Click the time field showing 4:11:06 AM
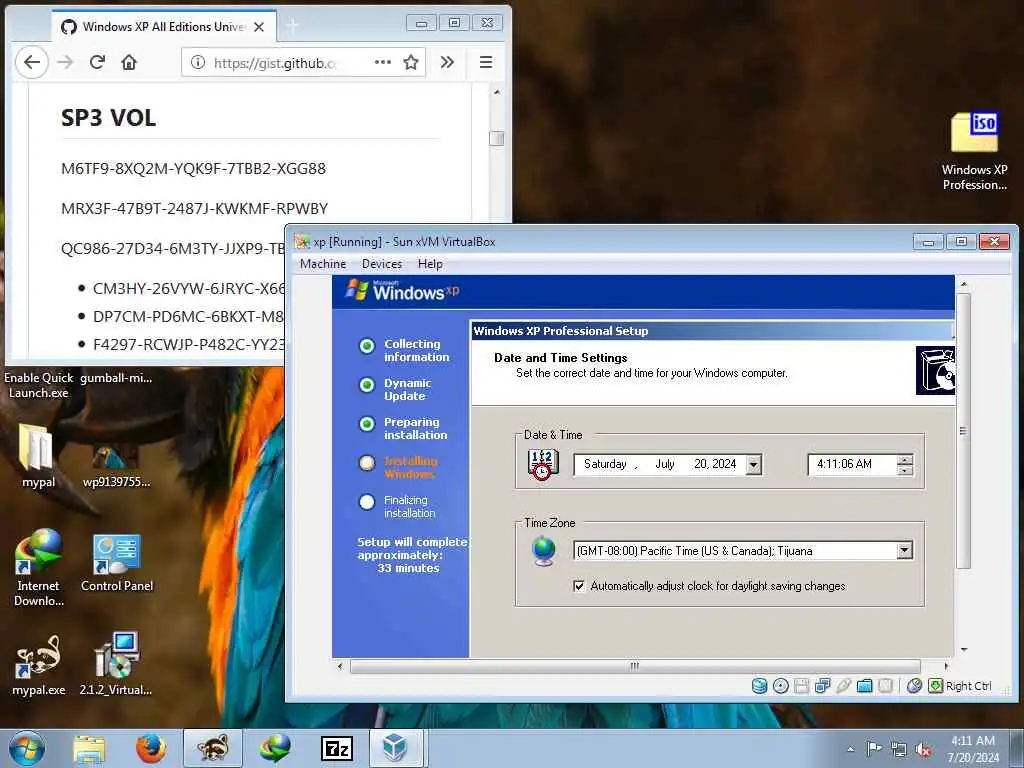 tap(852, 464)
